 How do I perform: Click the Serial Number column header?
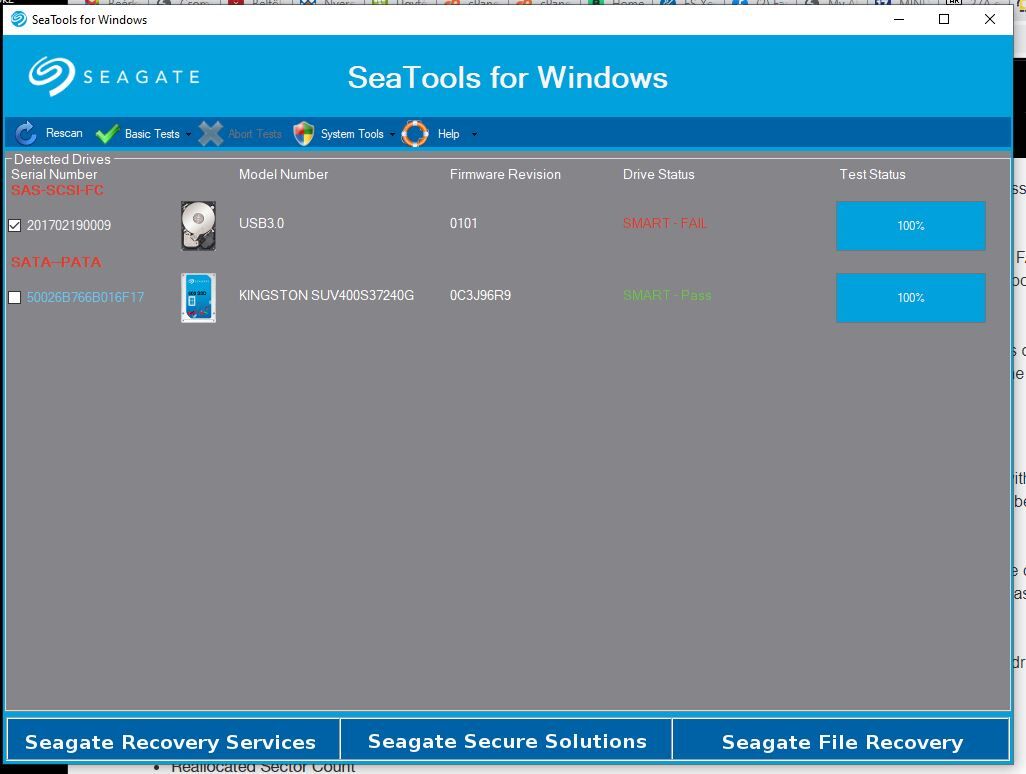coord(54,174)
